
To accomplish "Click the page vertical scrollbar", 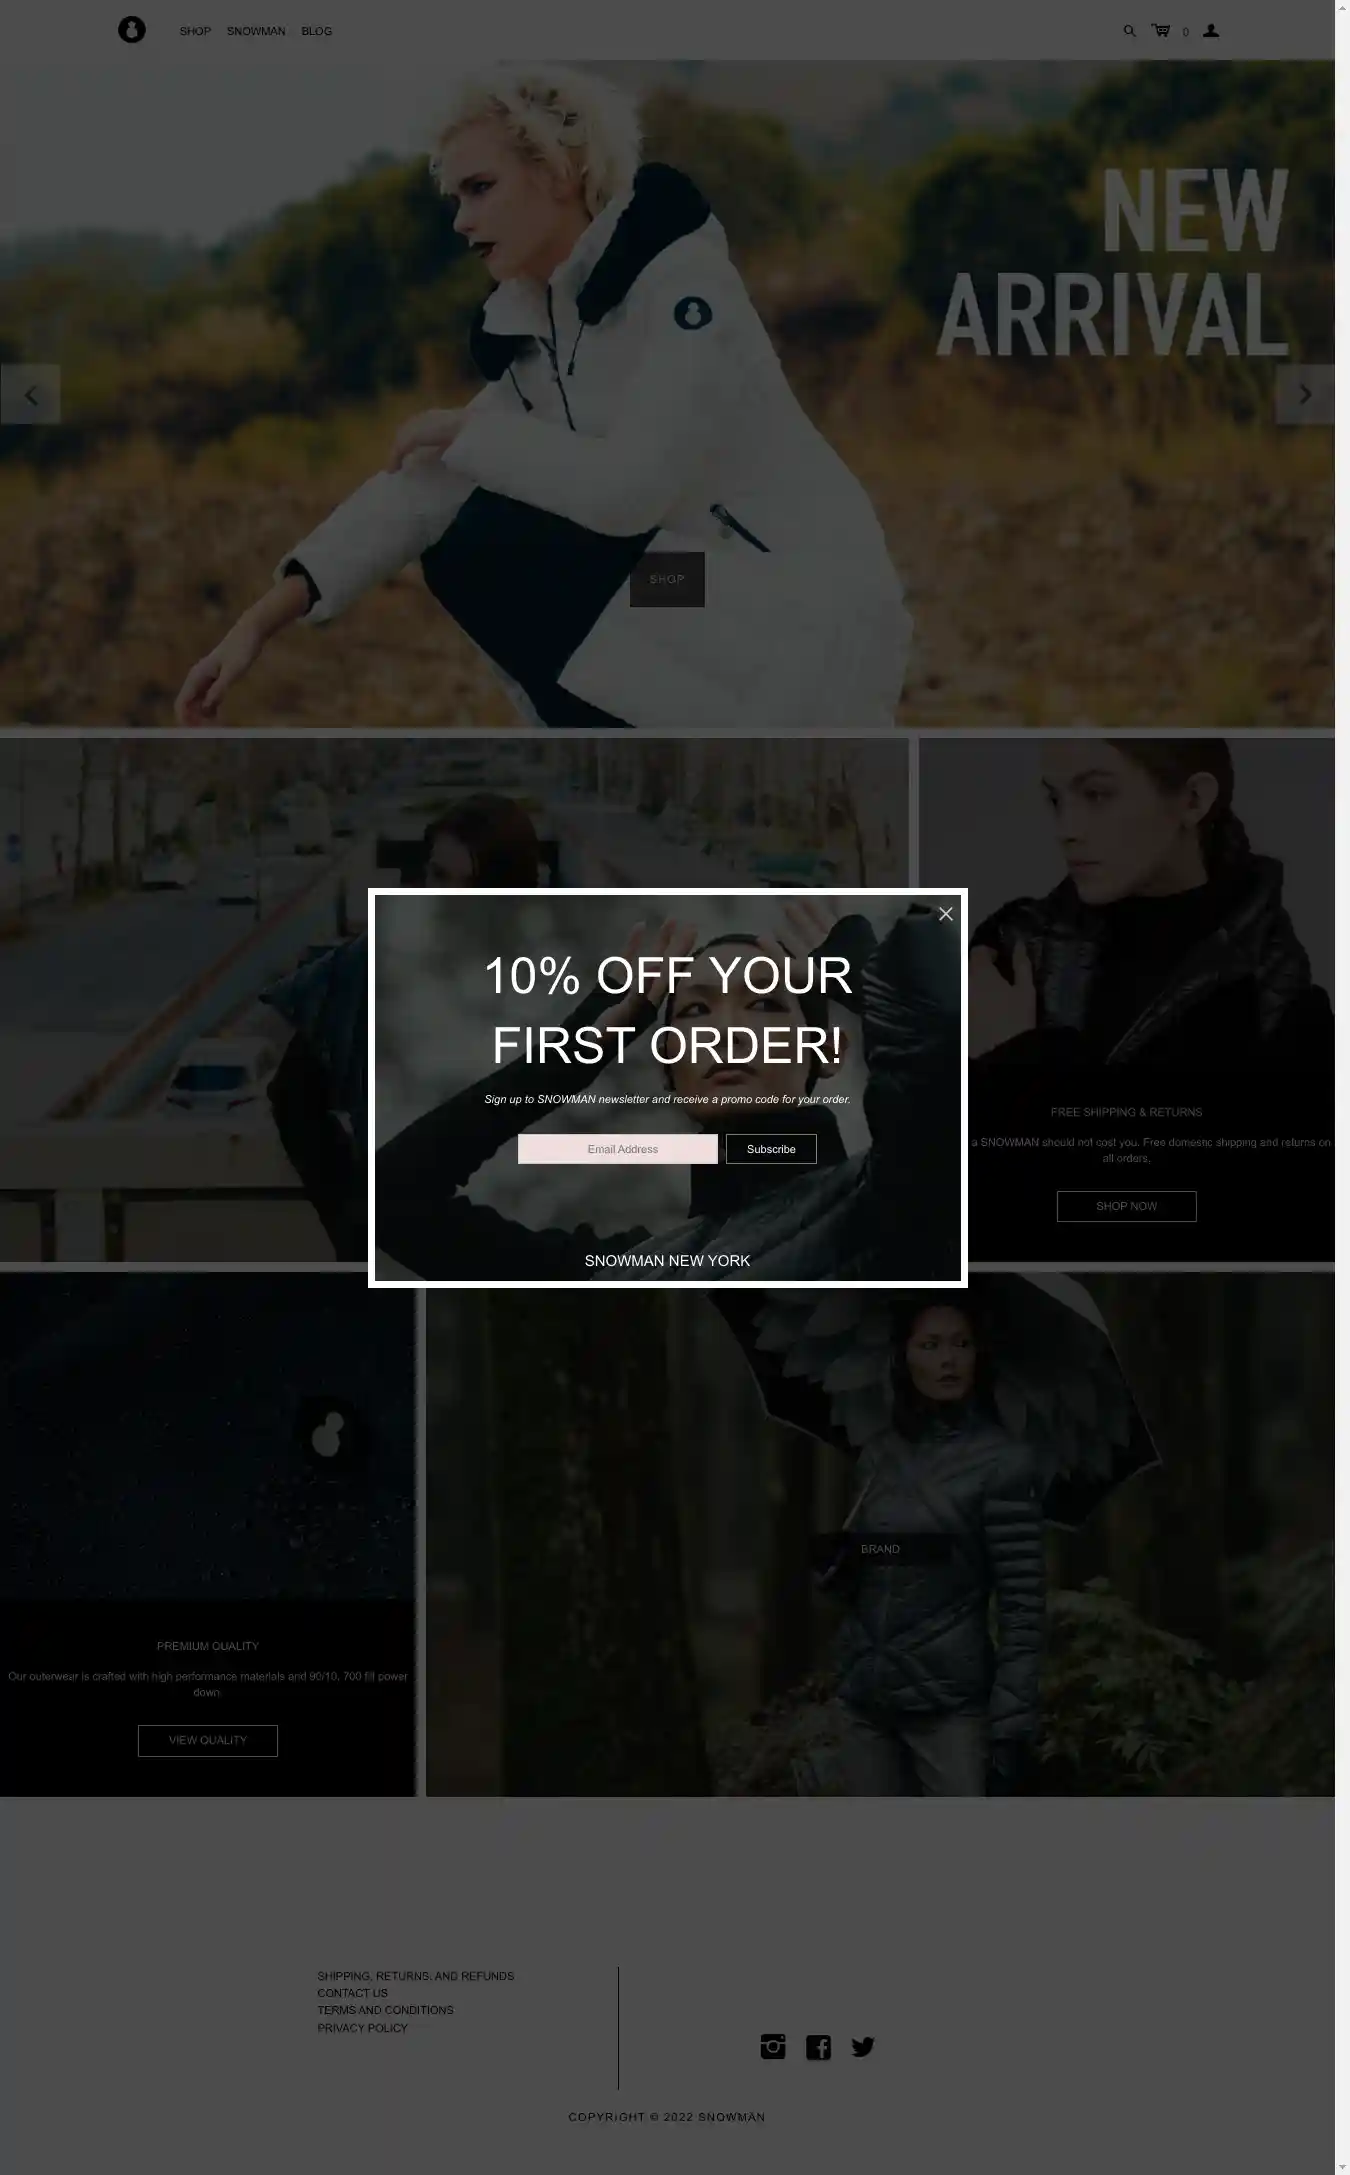I will pos(1342,1087).
